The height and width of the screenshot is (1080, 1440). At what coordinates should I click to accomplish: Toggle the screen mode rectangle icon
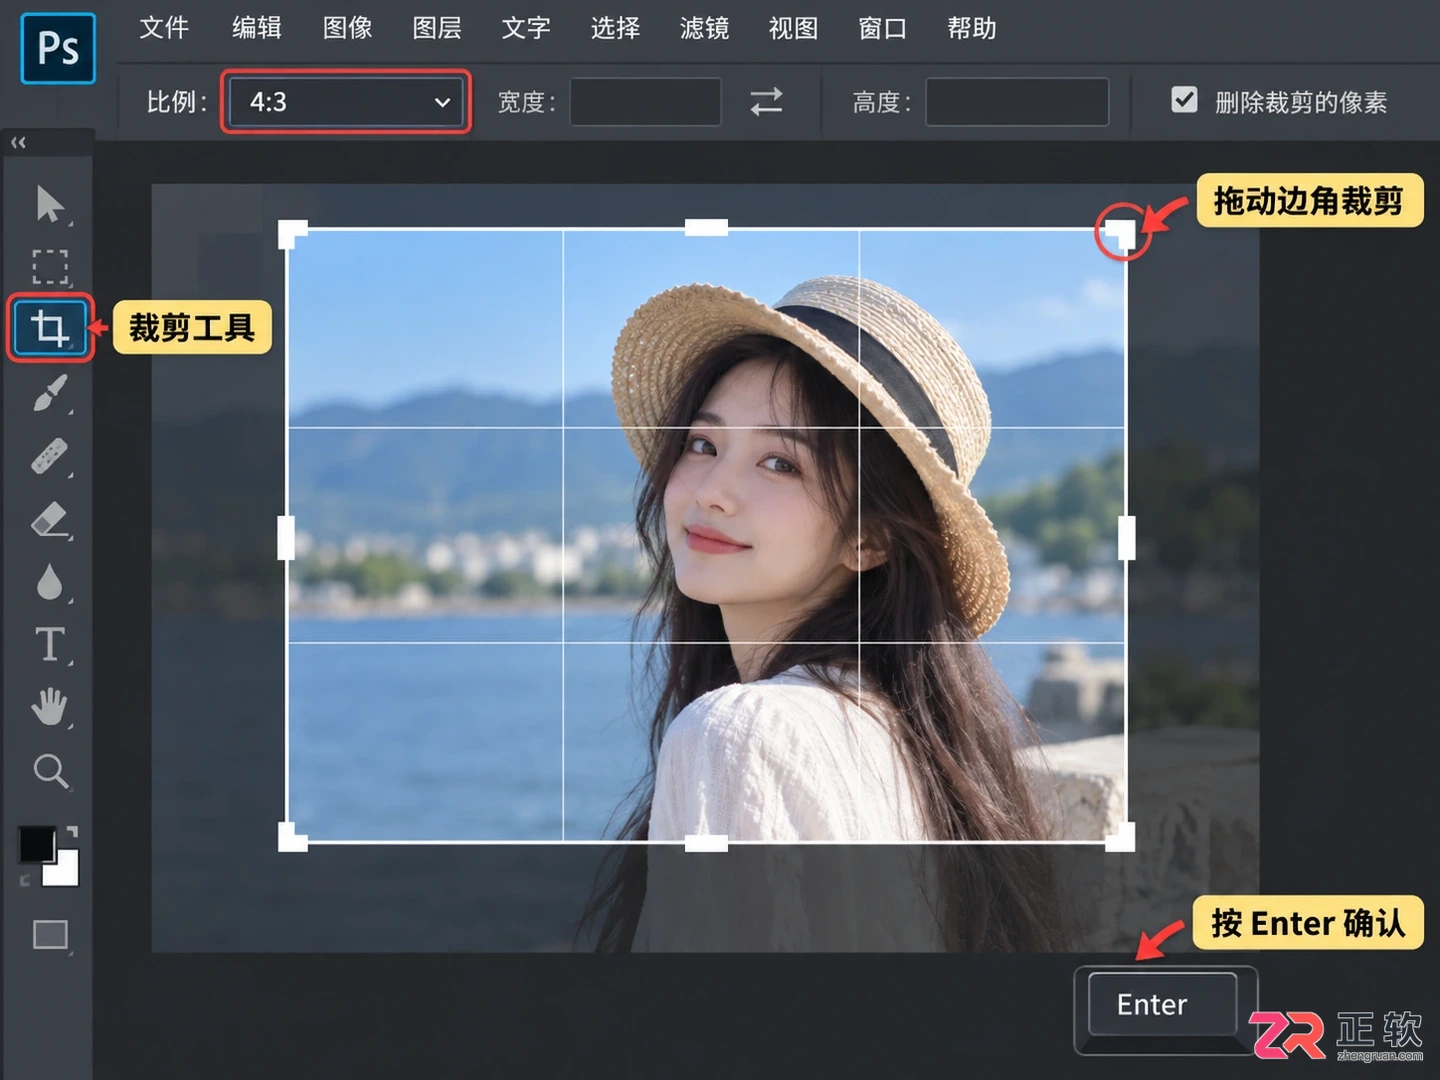click(50, 935)
